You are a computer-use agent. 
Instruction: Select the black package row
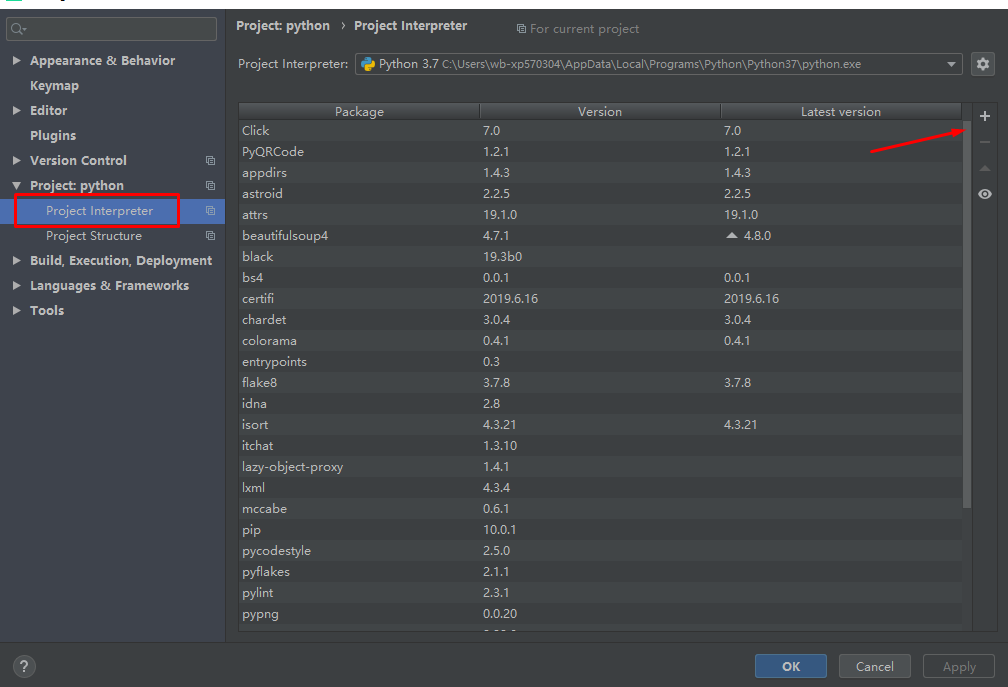600,256
